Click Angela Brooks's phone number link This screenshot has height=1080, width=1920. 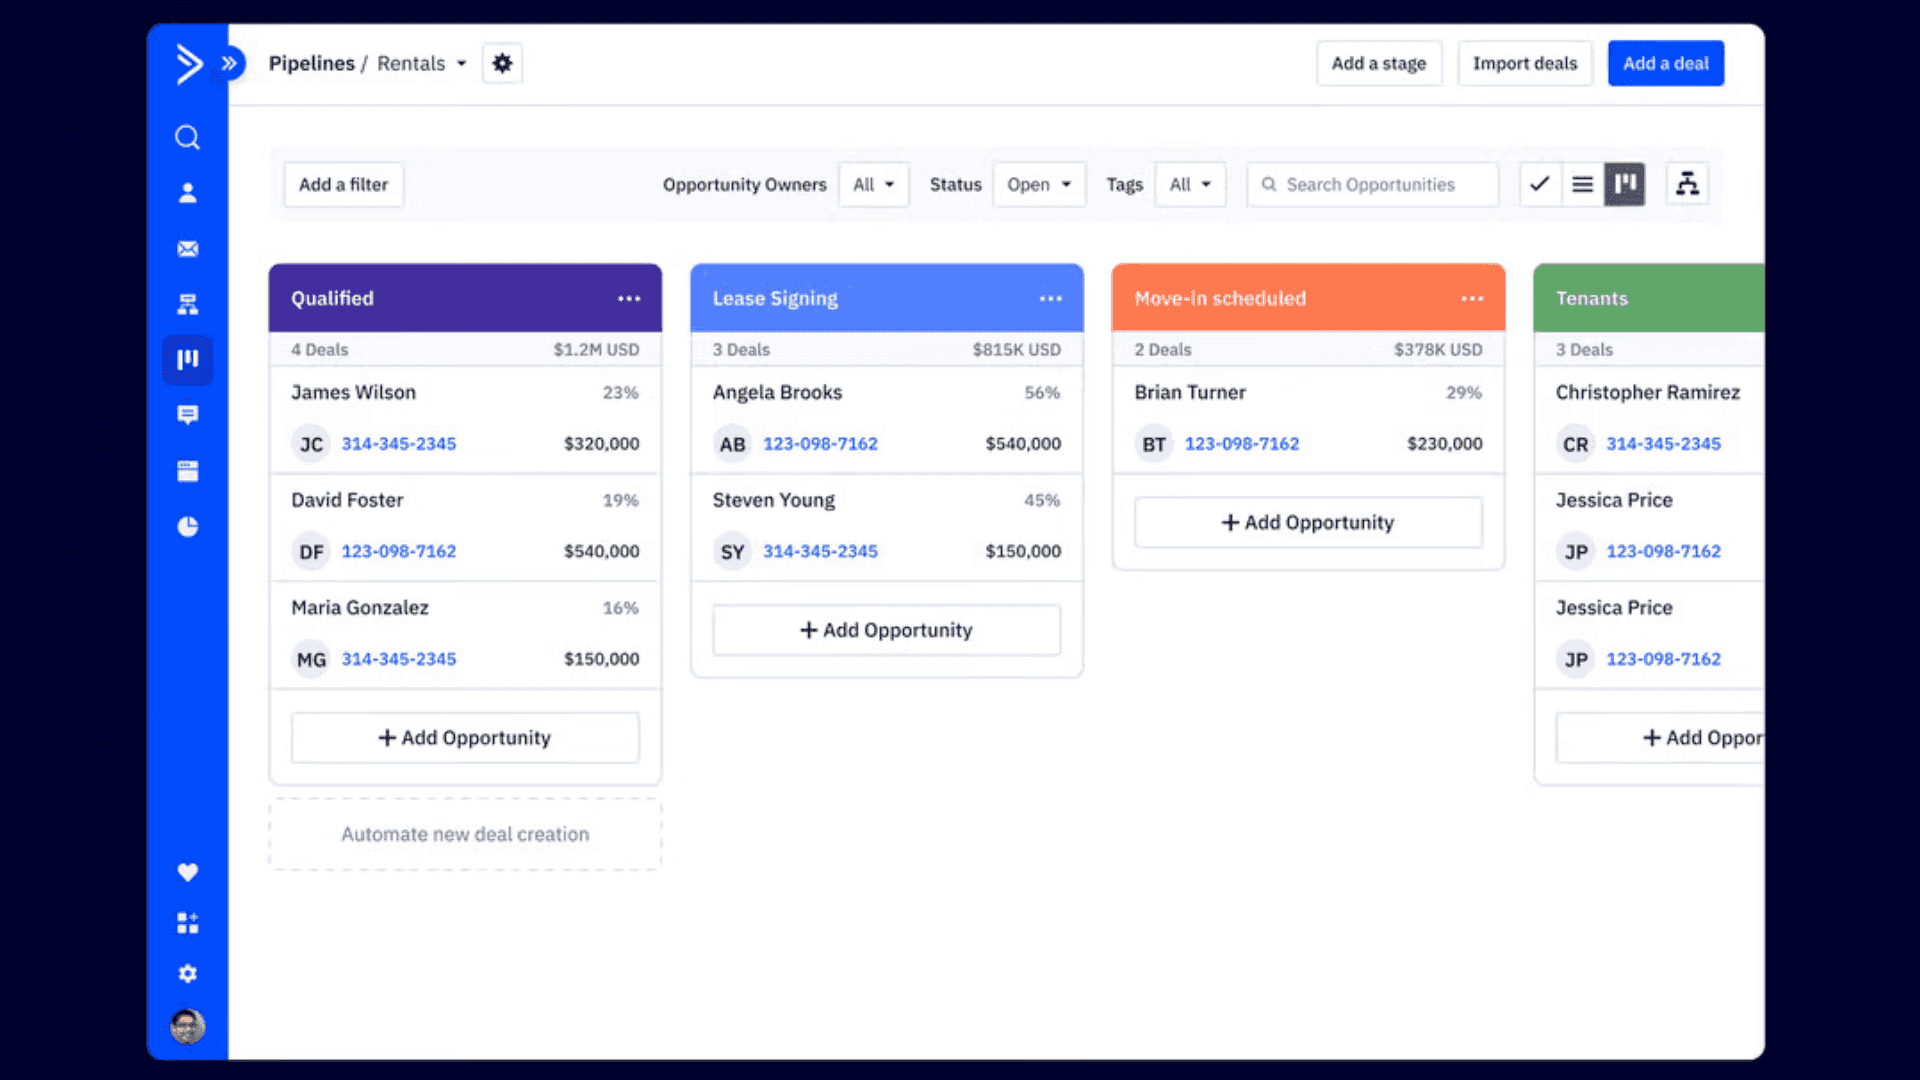(x=820, y=444)
